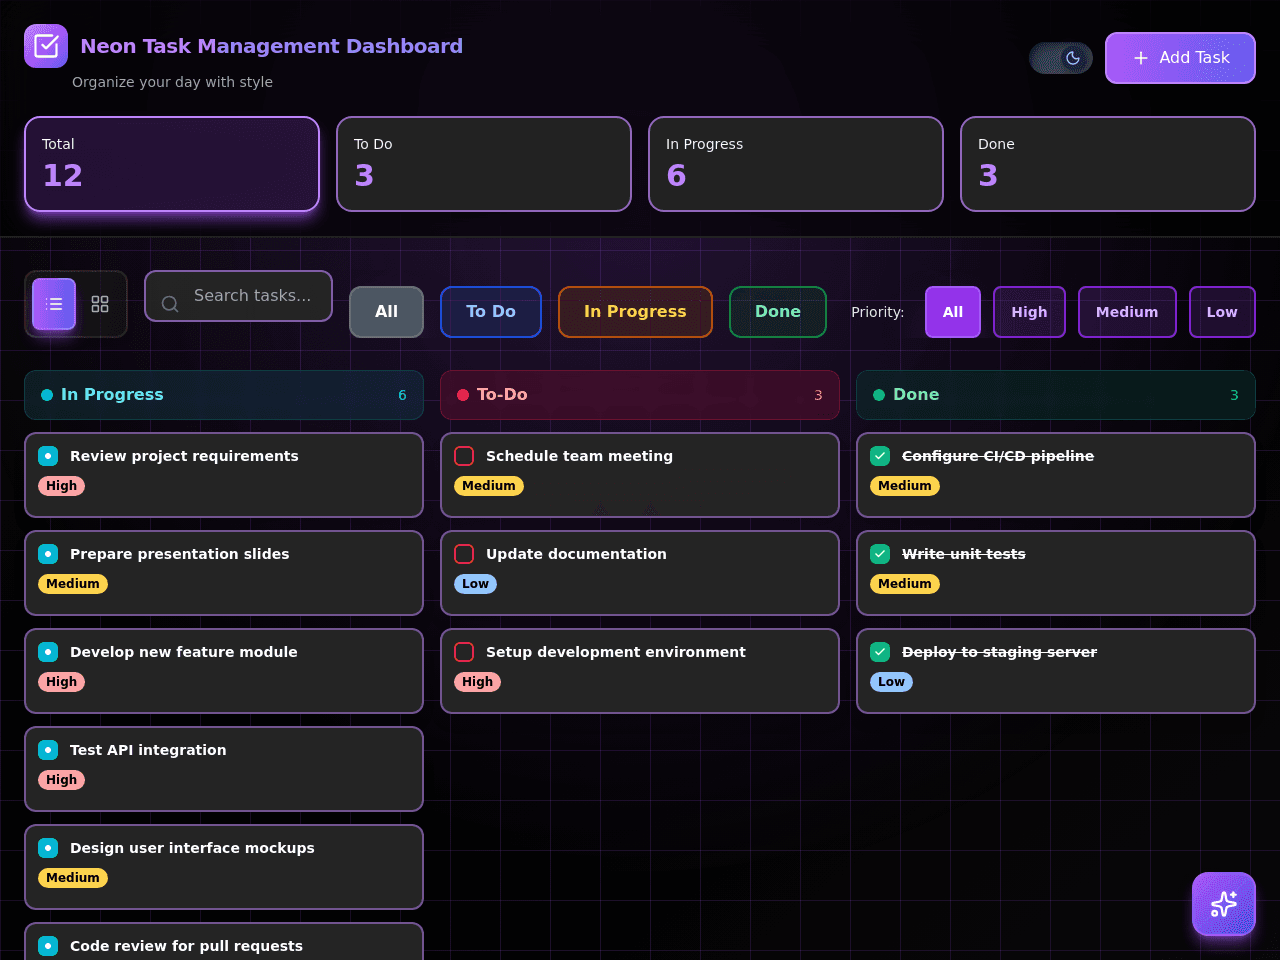Toggle status of Test API integration

(48, 750)
